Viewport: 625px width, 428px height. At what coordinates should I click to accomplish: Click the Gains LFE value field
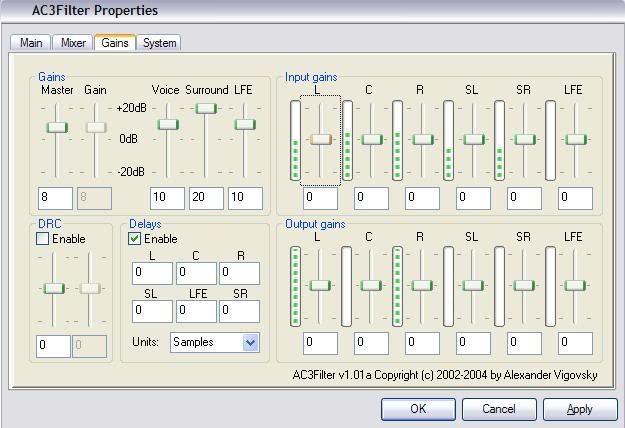click(x=246, y=198)
